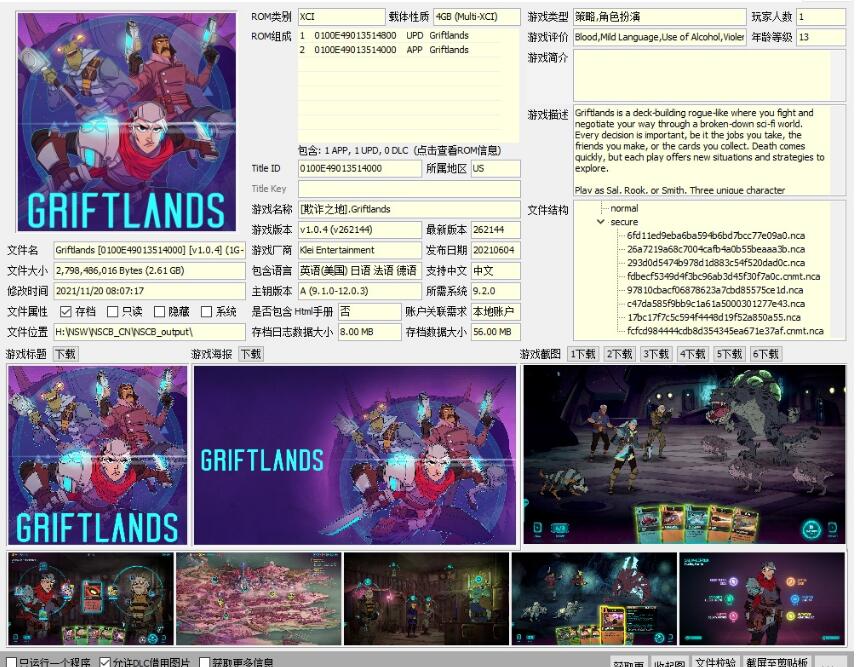This screenshot has height=667, width=858.
Task: Click 主钥版本 field A (9.1.0-12.0.3)
Action: pos(360,291)
